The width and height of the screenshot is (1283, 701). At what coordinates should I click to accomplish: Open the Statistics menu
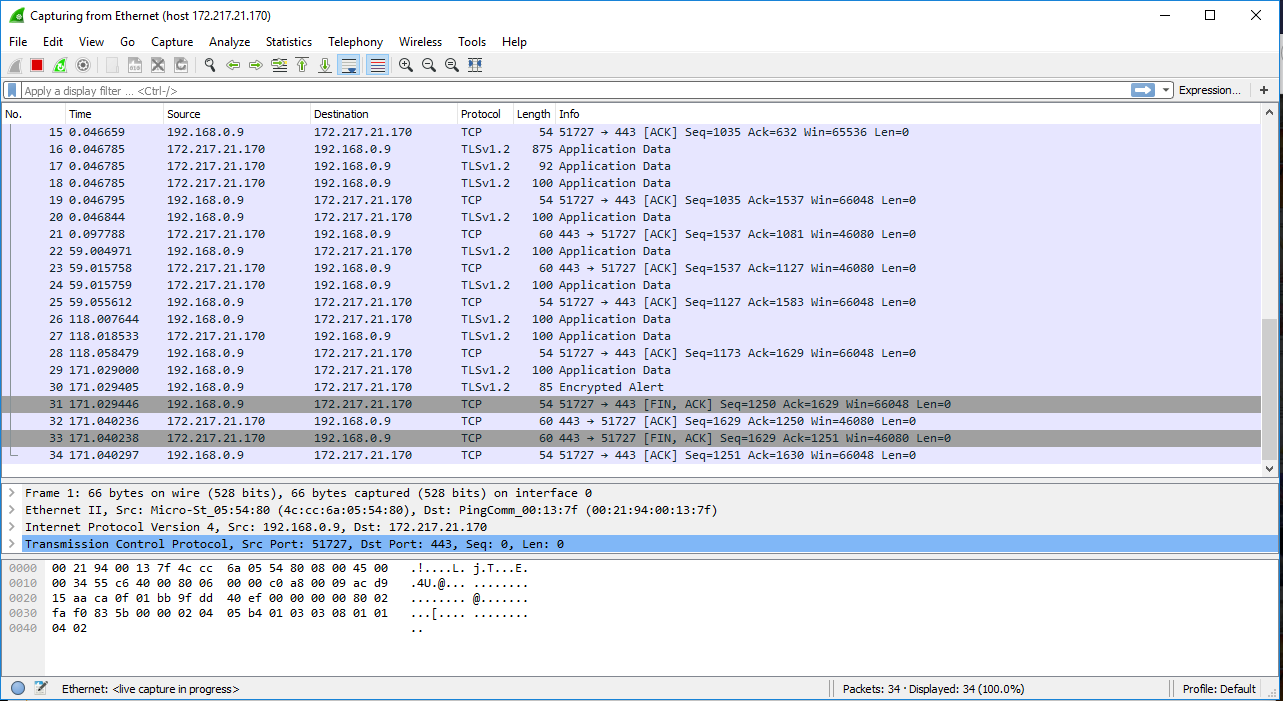(289, 42)
